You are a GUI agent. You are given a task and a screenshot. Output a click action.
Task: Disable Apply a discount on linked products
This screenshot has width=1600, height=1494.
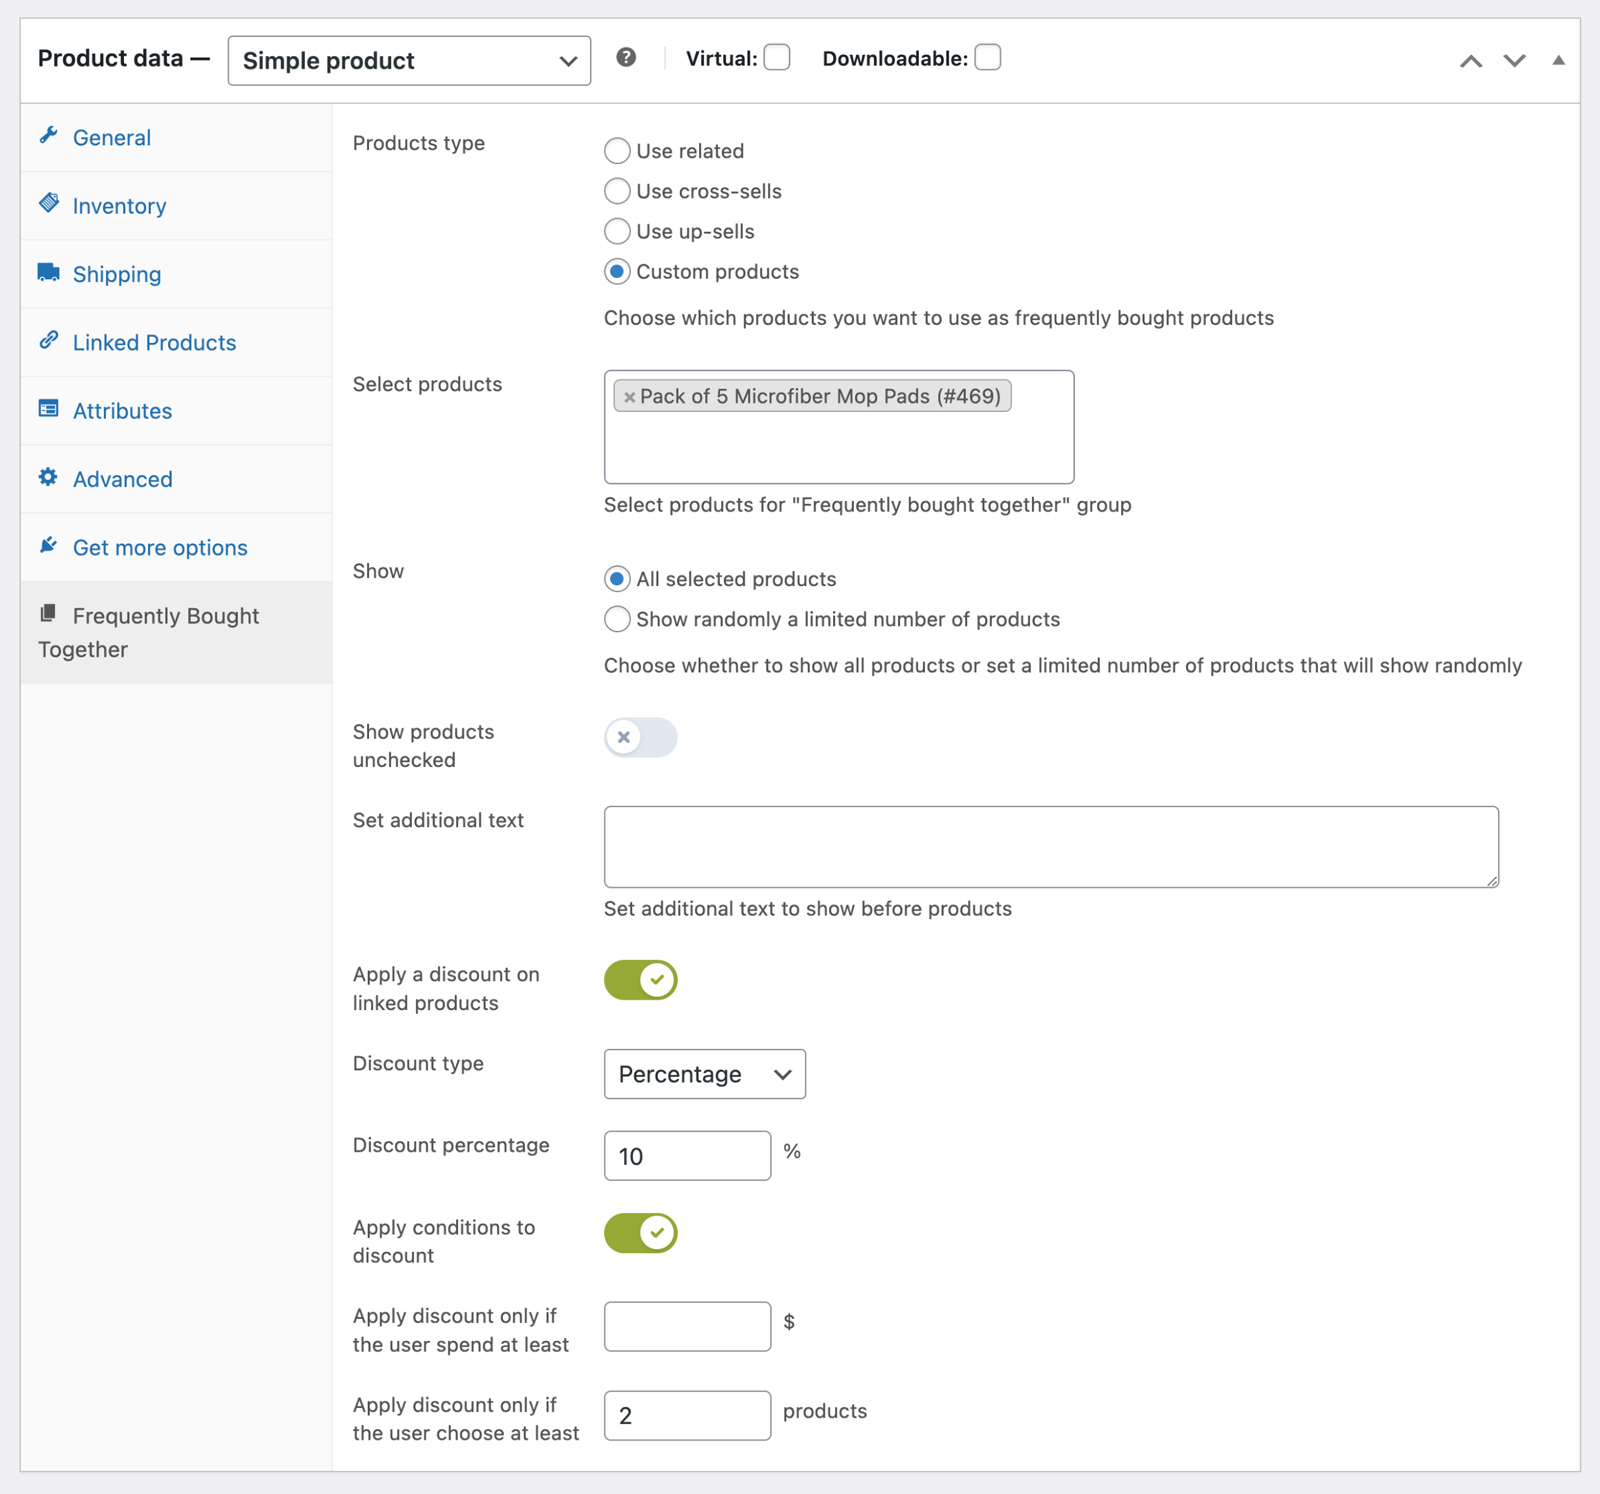[640, 980]
